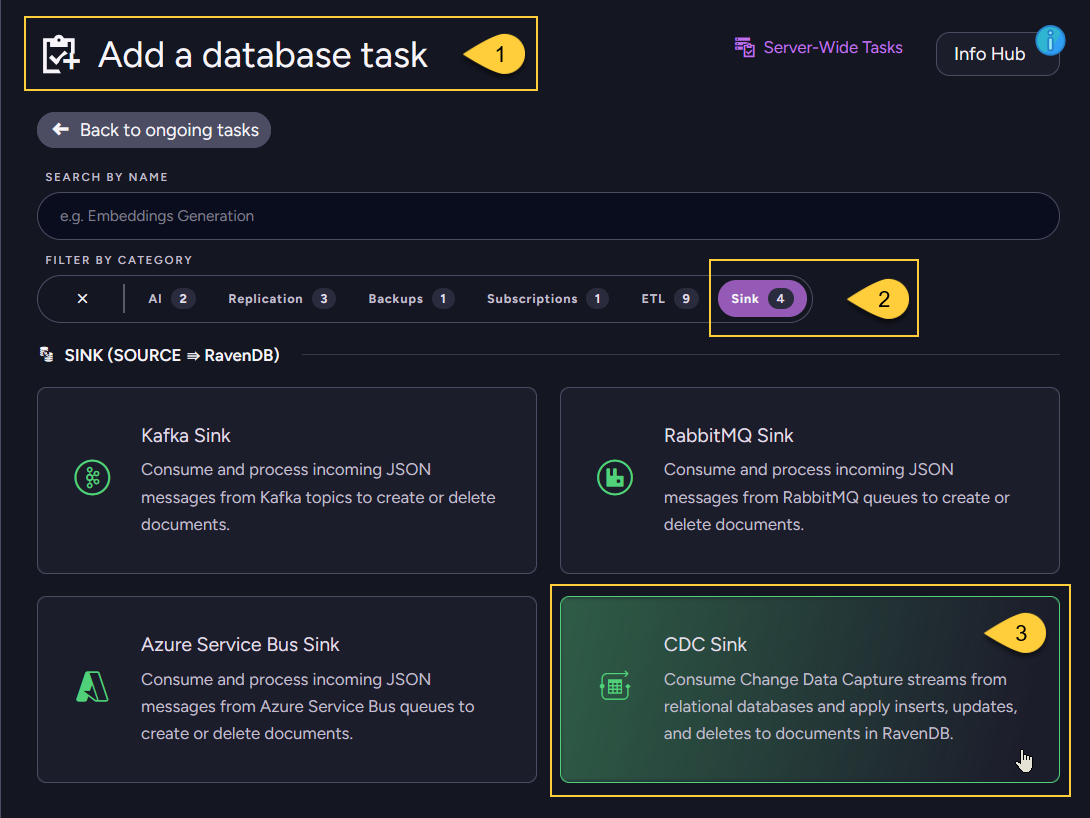Click the RabbitMQ Sink description text
The width and height of the screenshot is (1090, 818).
point(836,497)
